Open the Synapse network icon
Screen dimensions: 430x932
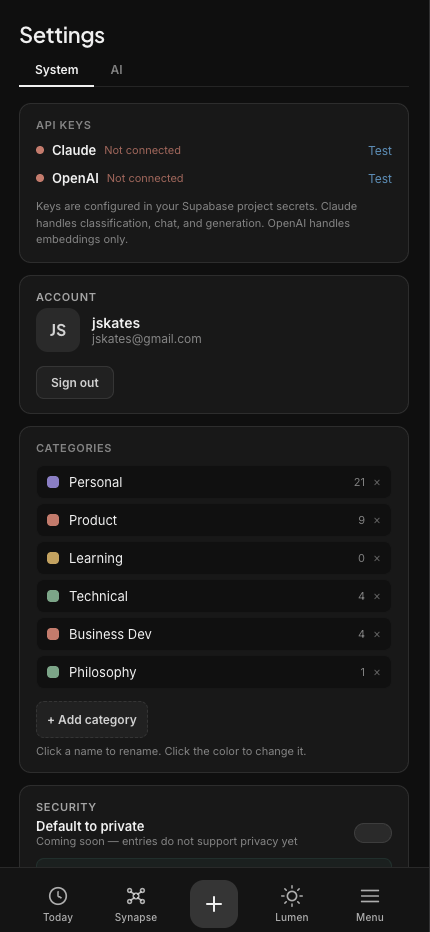point(136,896)
